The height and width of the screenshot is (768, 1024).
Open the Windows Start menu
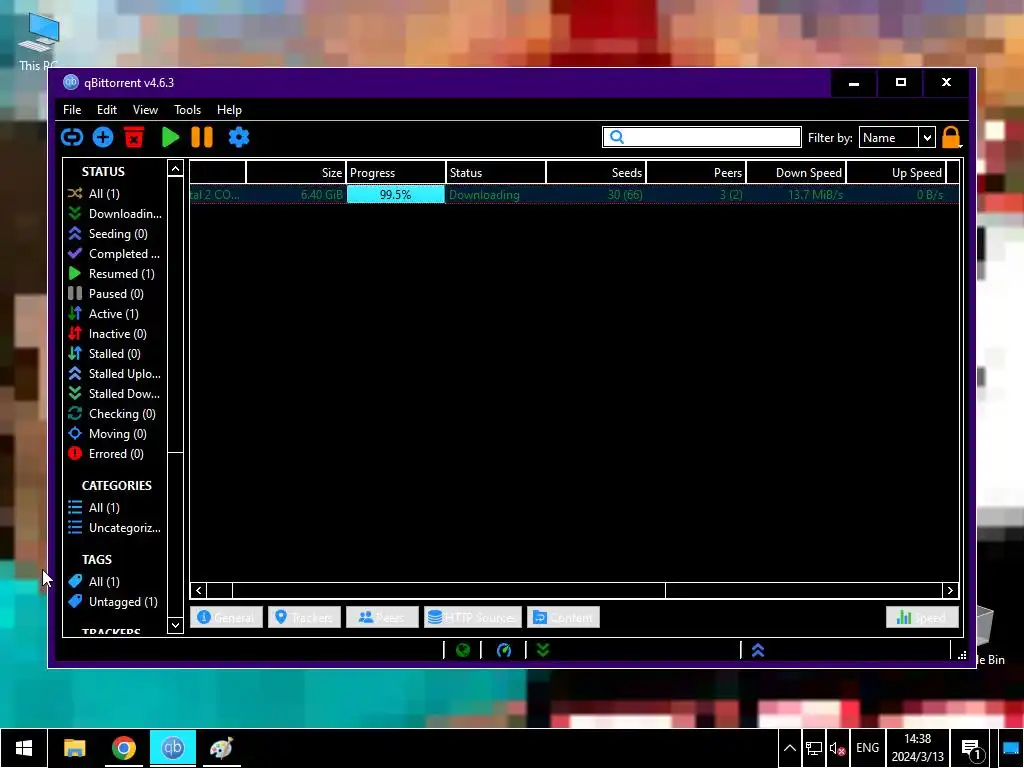24,748
